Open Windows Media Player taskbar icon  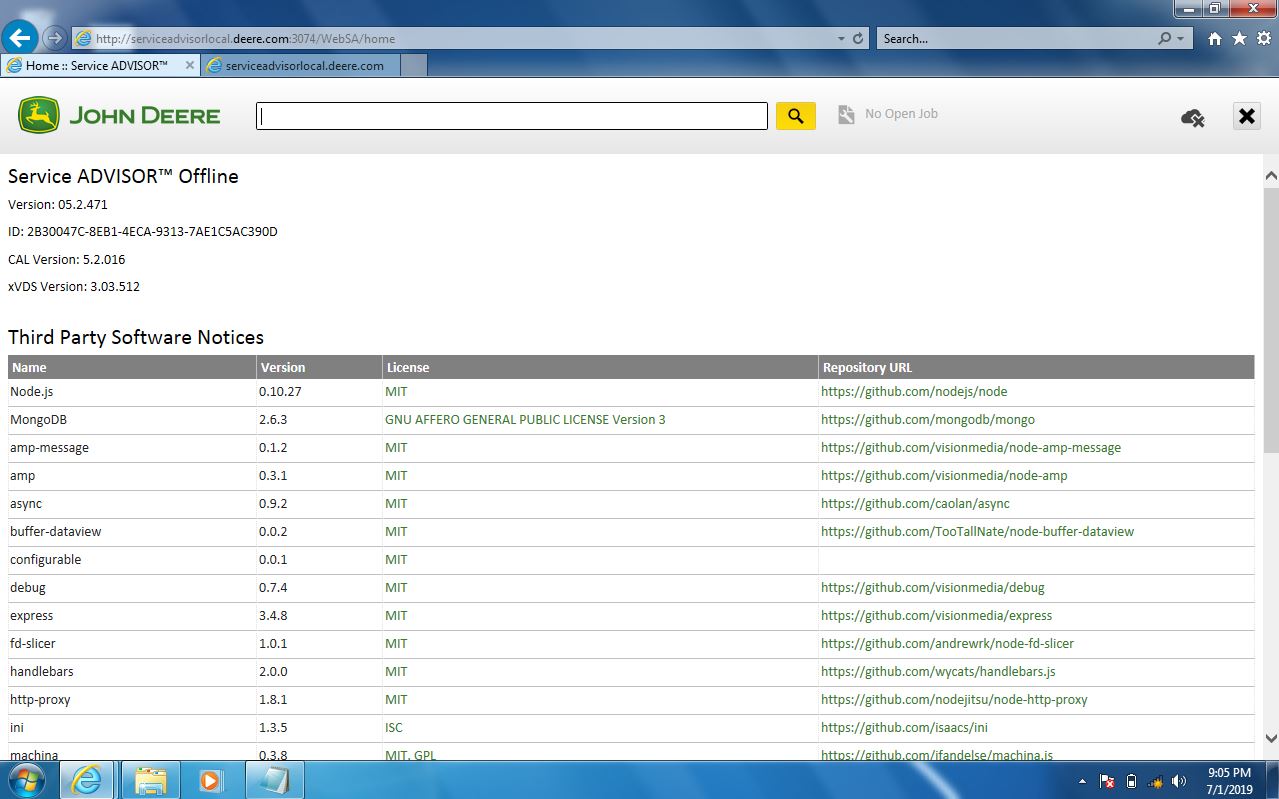tap(210, 780)
